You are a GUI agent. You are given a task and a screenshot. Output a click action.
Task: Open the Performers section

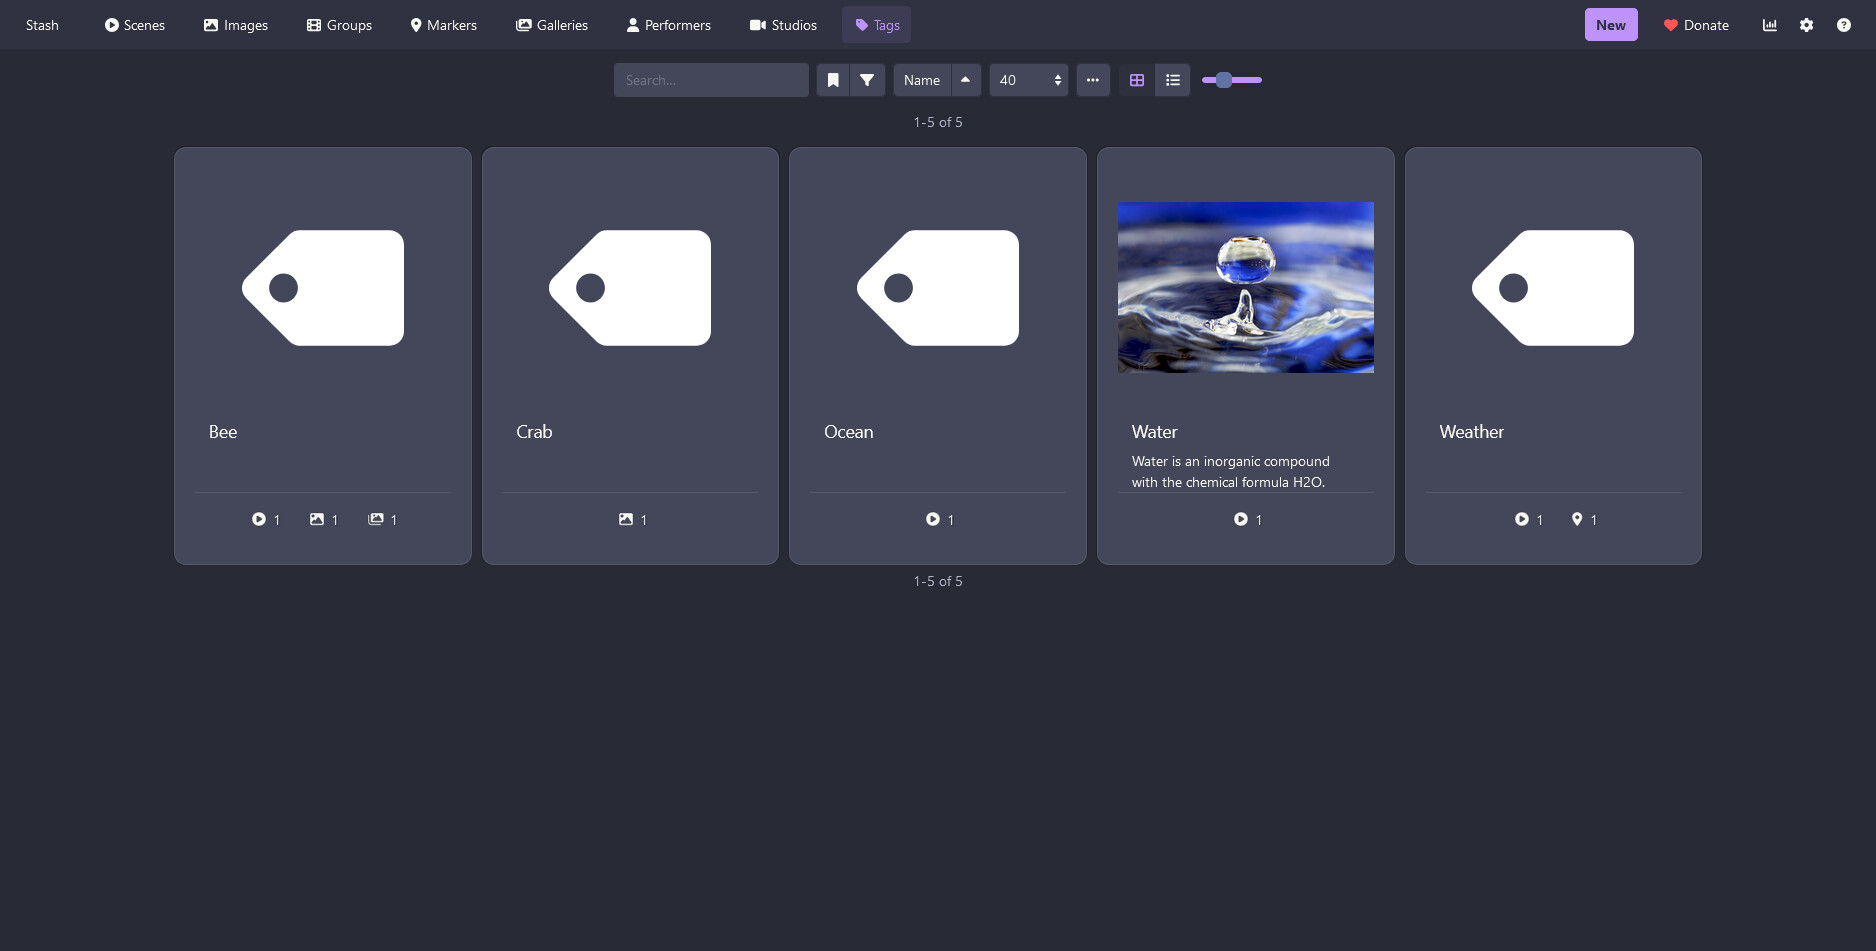point(668,25)
